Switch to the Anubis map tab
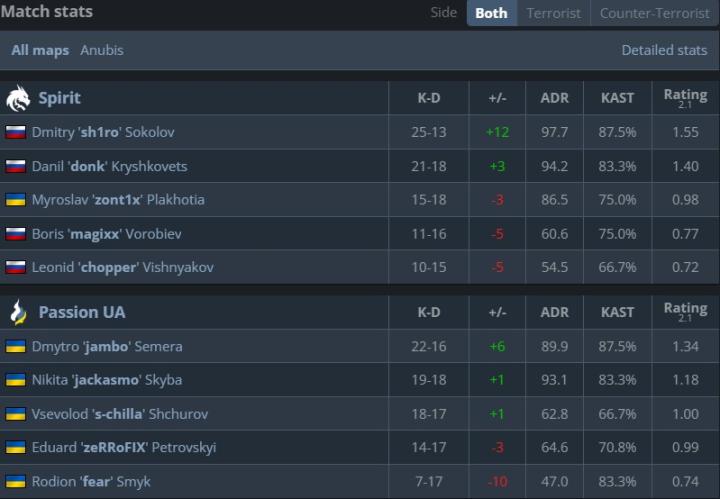This screenshot has width=720, height=499. point(102,50)
